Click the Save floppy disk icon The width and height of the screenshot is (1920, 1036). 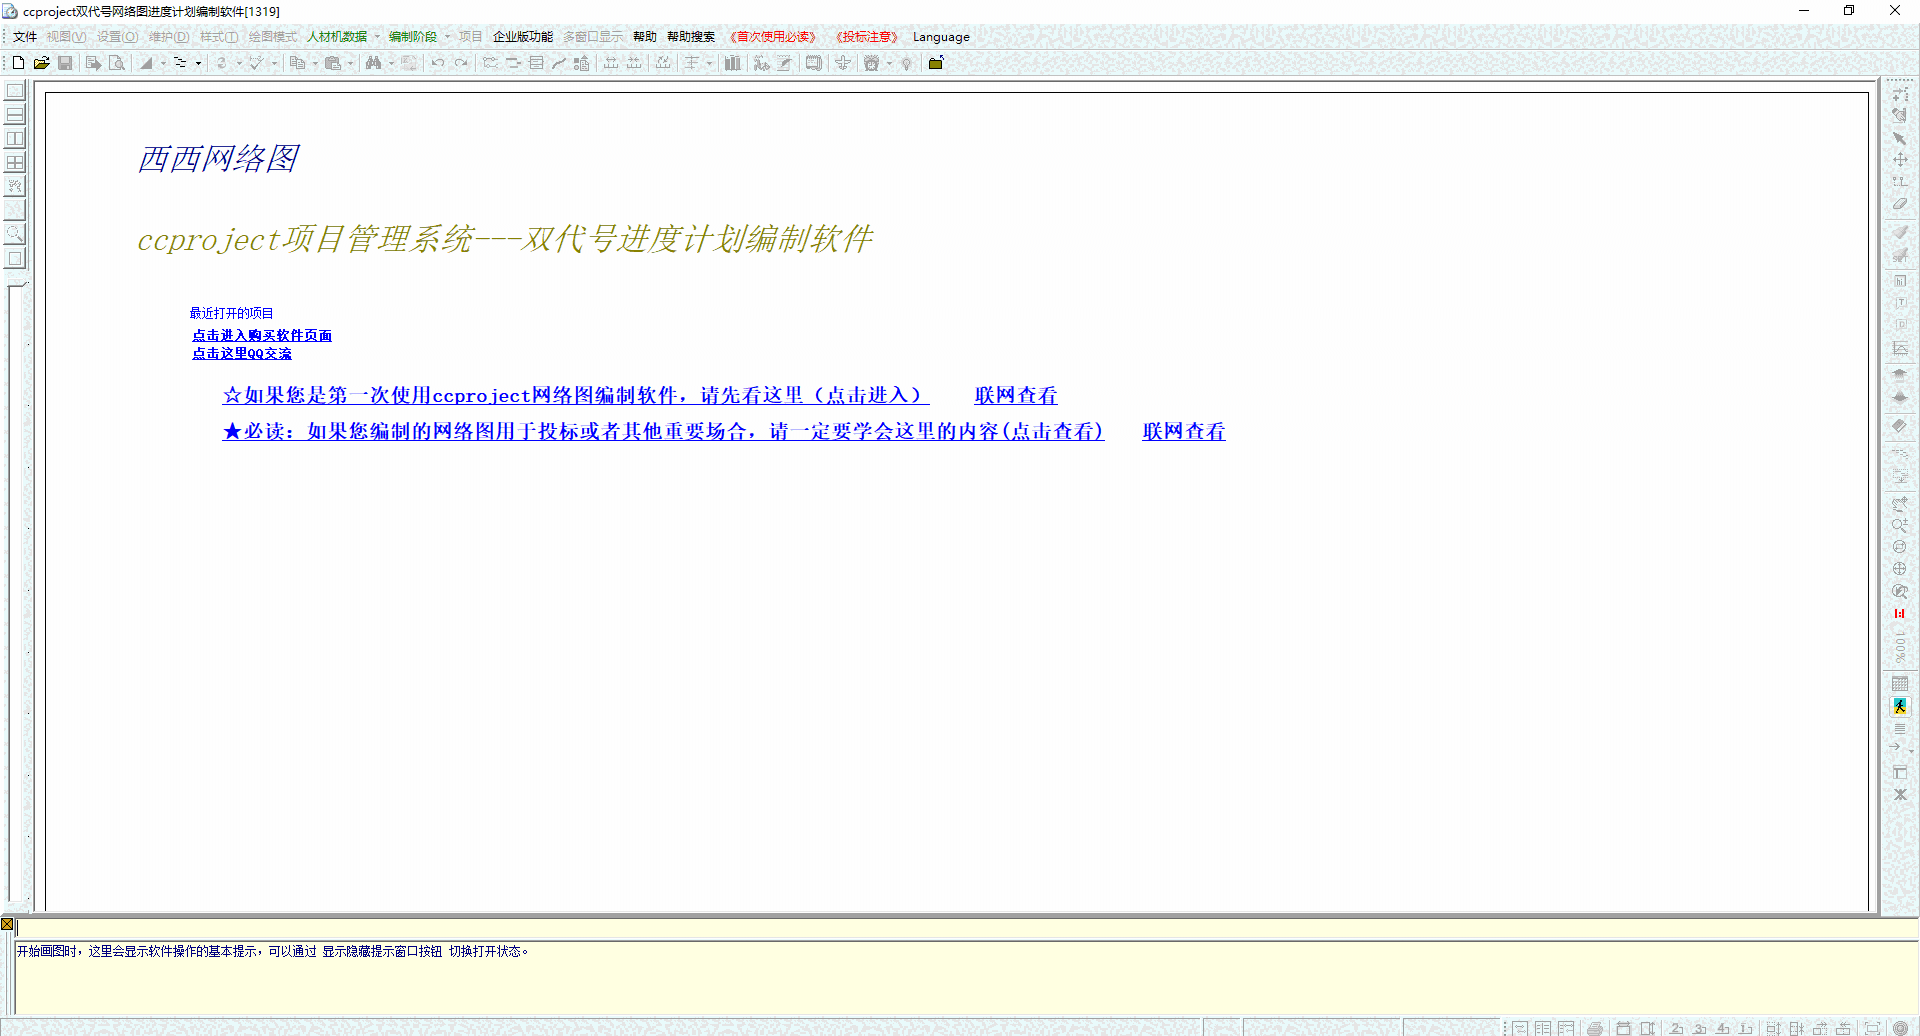[x=65, y=63]
